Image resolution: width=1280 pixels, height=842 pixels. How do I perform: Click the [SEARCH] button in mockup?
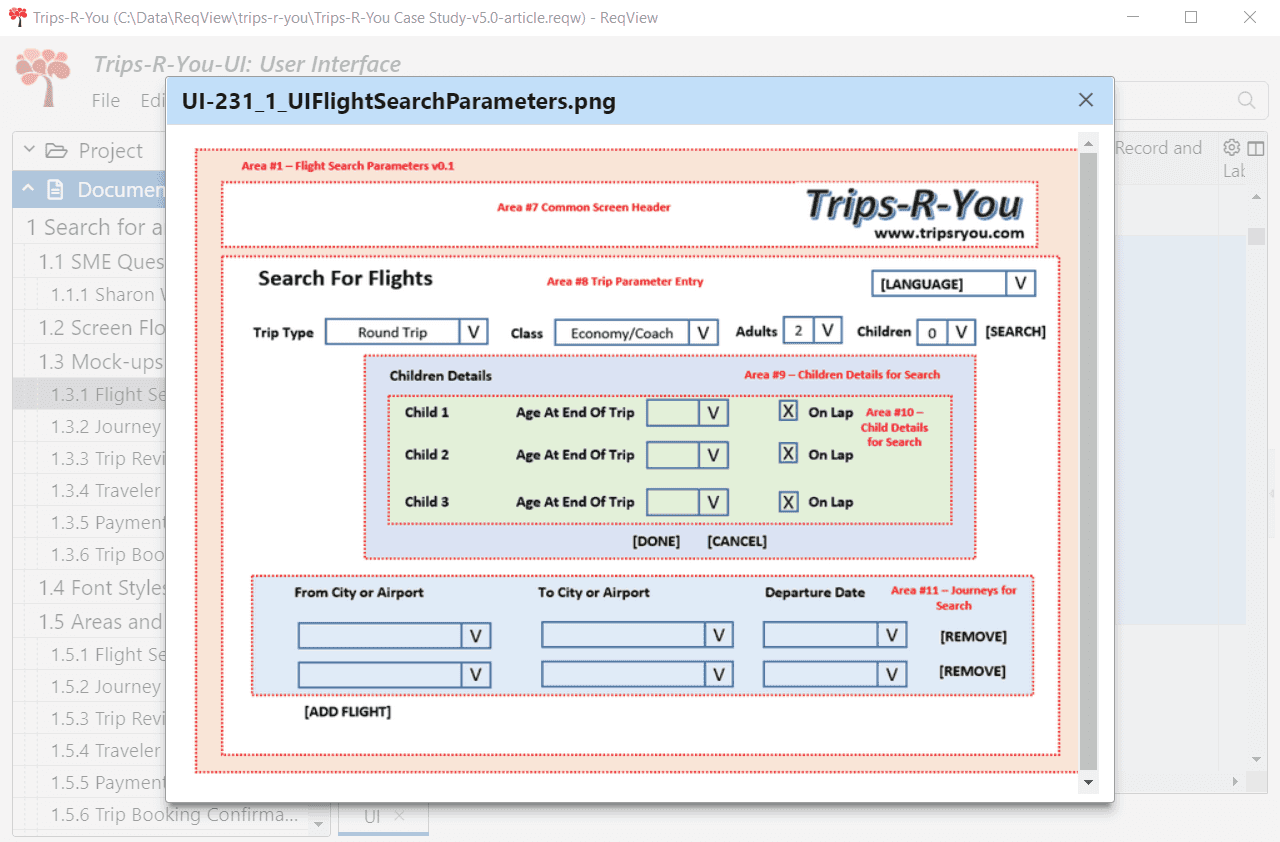[x=1016, y=332]
